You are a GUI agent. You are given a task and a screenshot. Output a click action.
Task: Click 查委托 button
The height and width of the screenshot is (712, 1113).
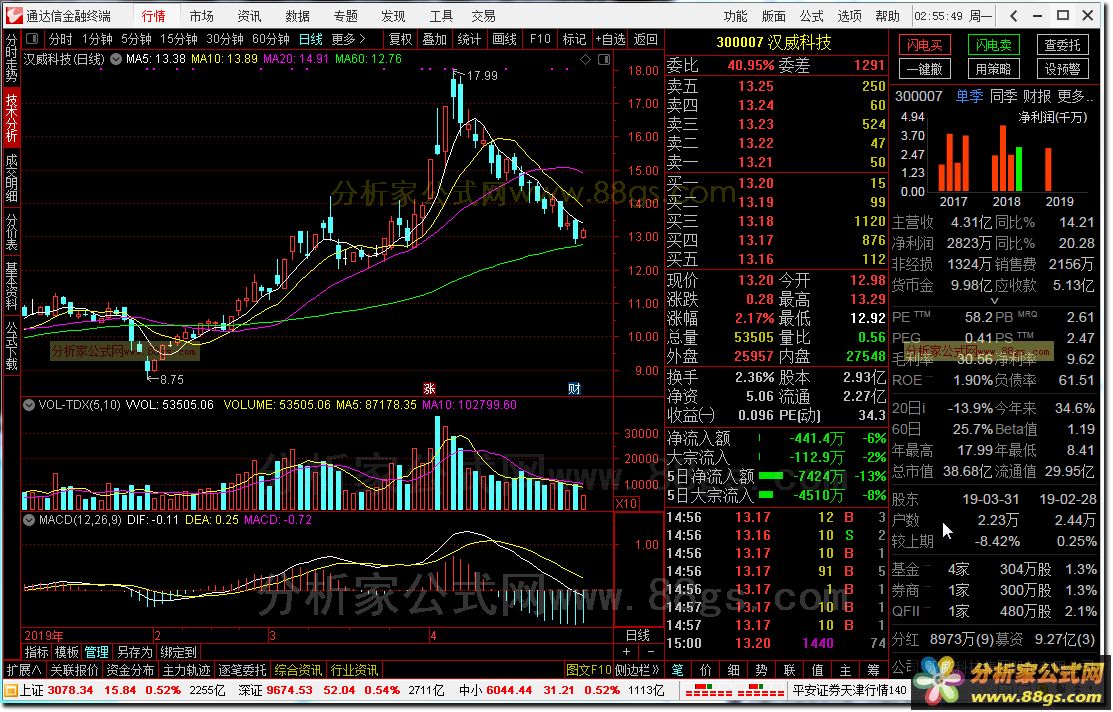1062,45
